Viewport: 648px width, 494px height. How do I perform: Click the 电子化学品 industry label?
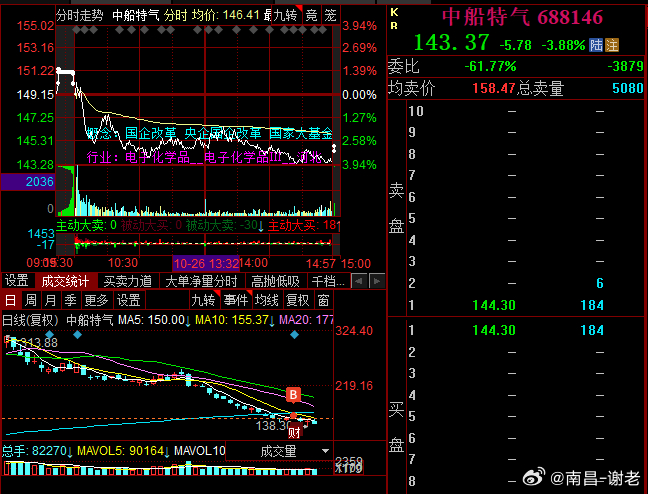(157, 157)
